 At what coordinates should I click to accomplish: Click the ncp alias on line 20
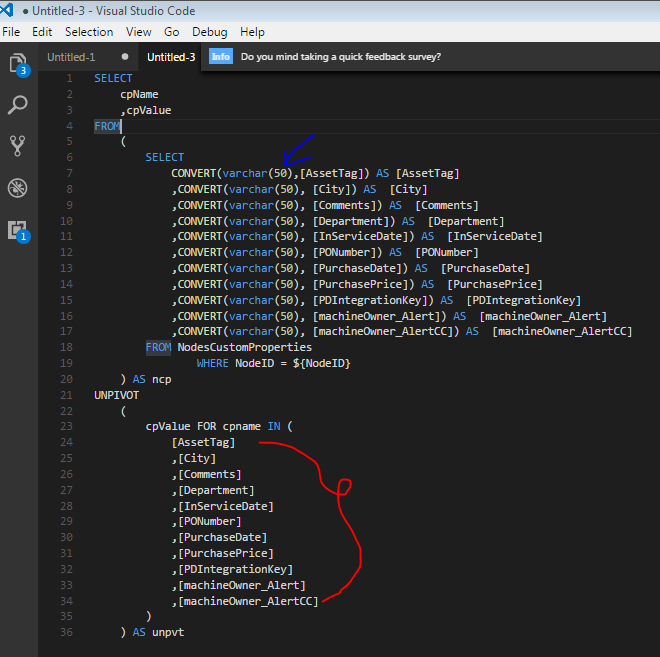[x=162, y=379]
